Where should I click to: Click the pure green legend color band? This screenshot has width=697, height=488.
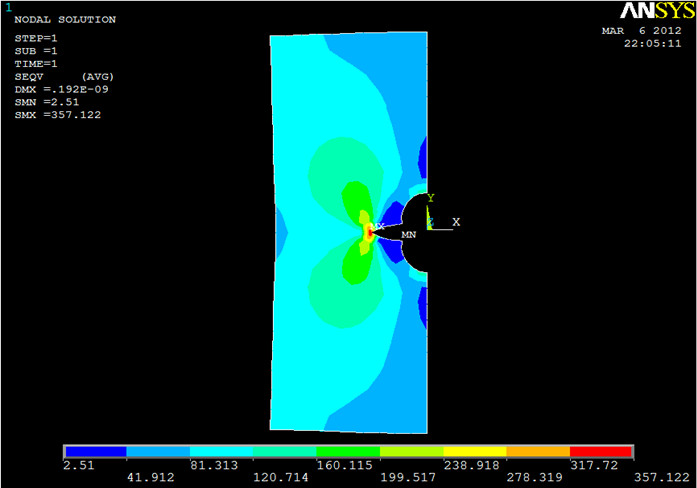348,452
